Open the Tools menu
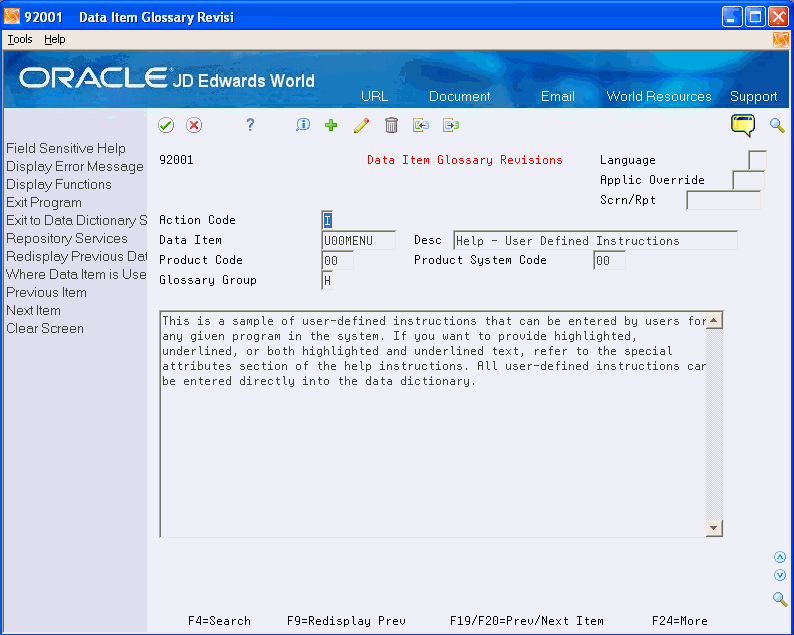The width and height of the screenshot is (794, 635). click(20, 39)
